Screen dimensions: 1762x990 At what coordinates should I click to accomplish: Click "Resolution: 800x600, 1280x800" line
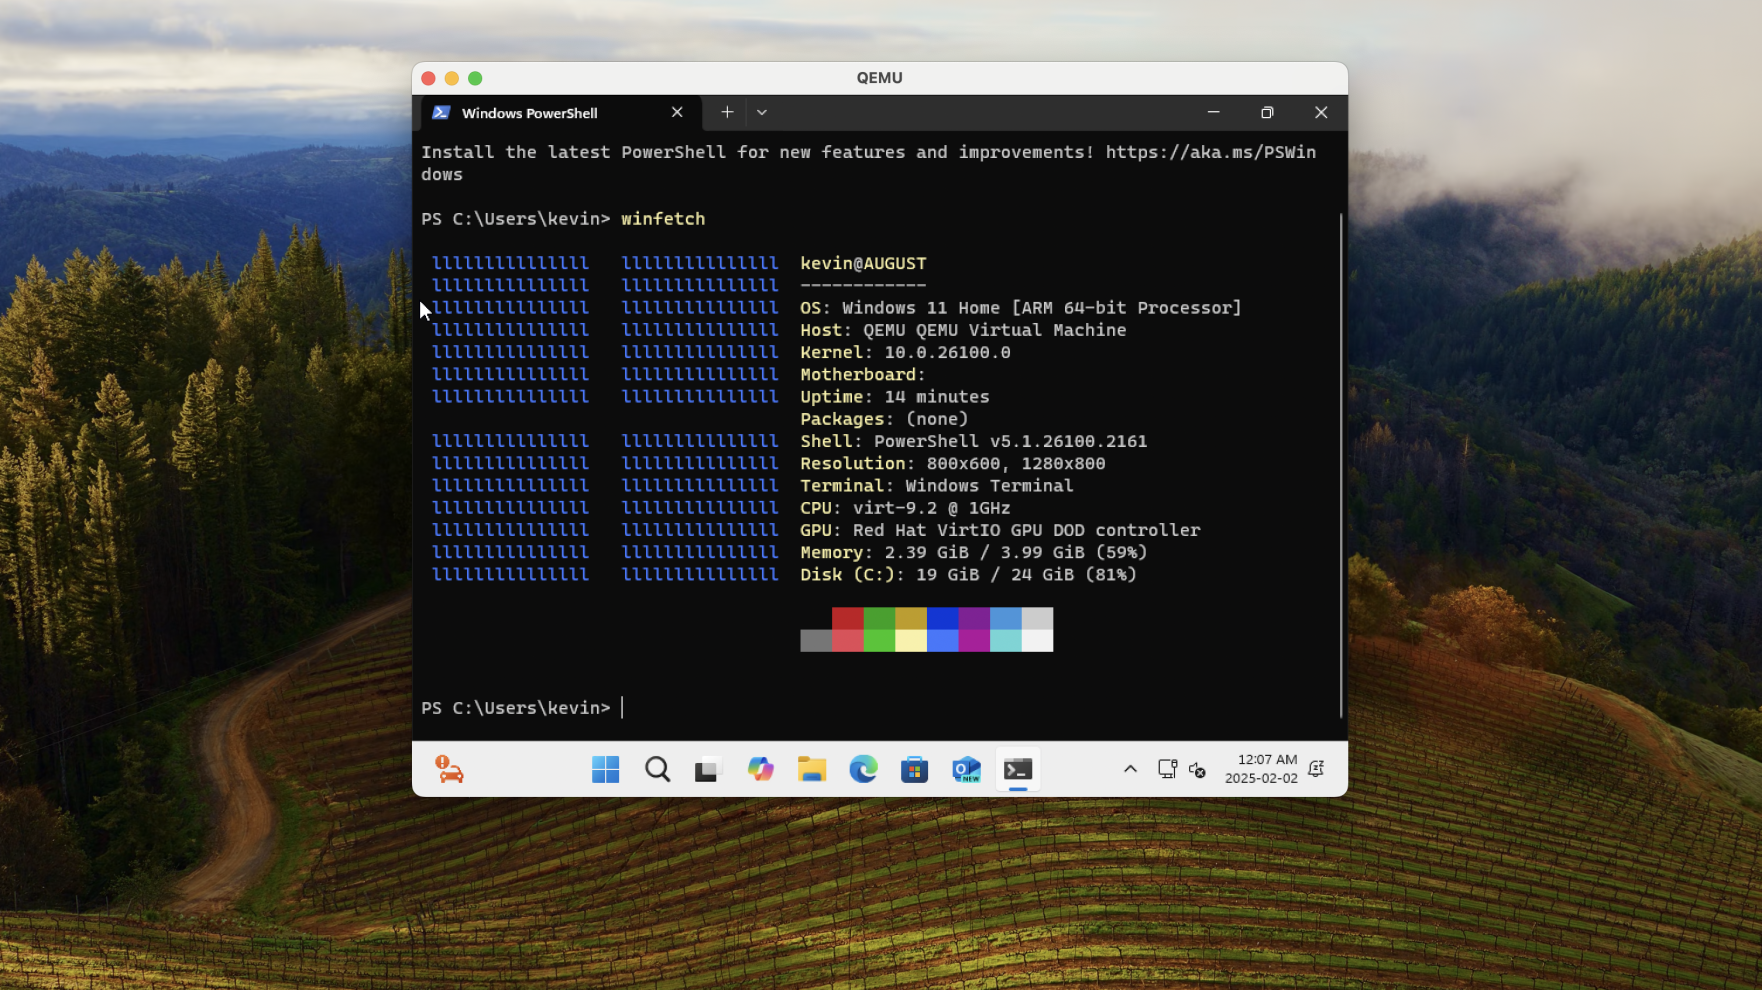click(953, 463)
